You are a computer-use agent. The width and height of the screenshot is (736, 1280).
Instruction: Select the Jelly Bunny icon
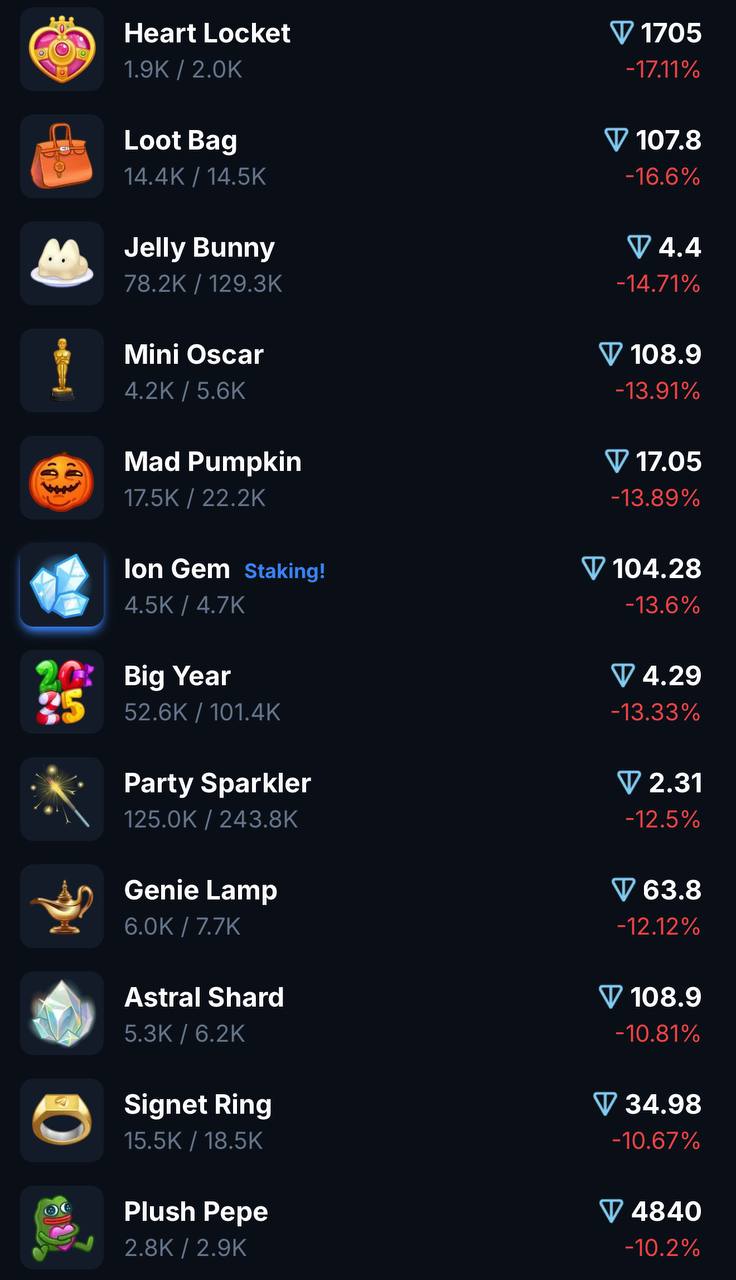(x=62, y=263)
